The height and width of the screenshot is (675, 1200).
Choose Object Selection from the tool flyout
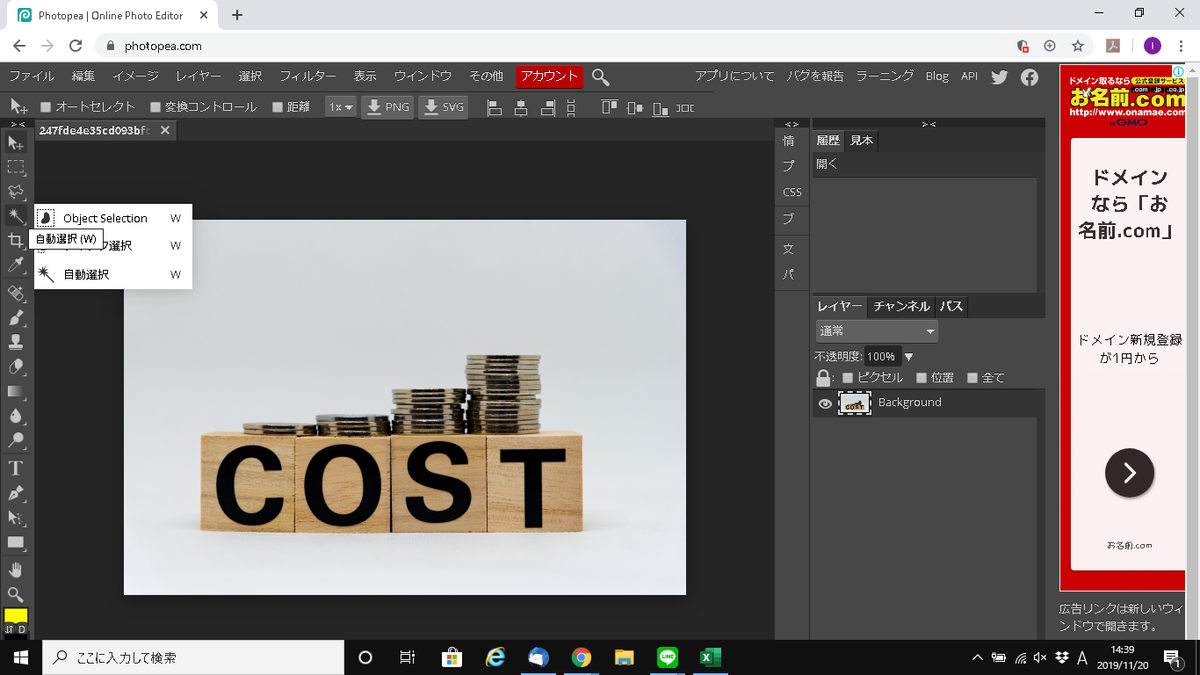coord(105,218)
